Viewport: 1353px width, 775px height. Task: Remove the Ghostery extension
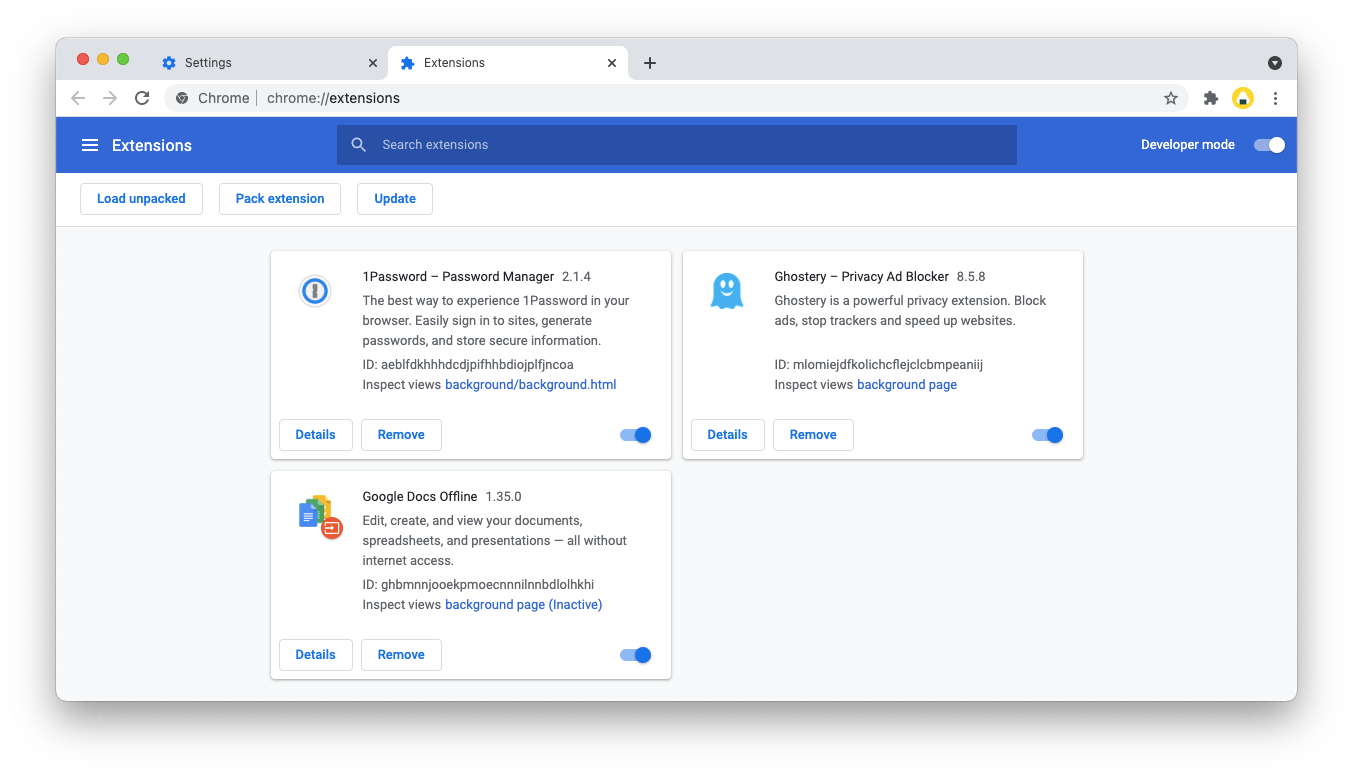pyautogui.click(x=813, y=435)
